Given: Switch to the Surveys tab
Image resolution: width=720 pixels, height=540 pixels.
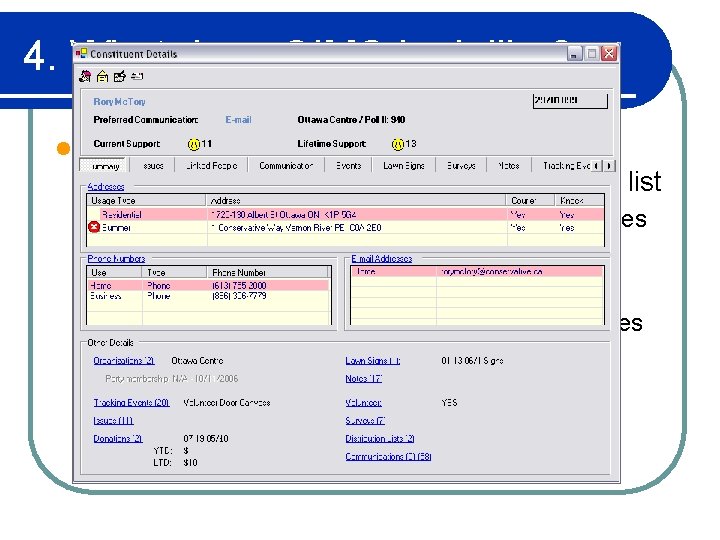Looking at the screenshot, I should [x=461, y=166].
